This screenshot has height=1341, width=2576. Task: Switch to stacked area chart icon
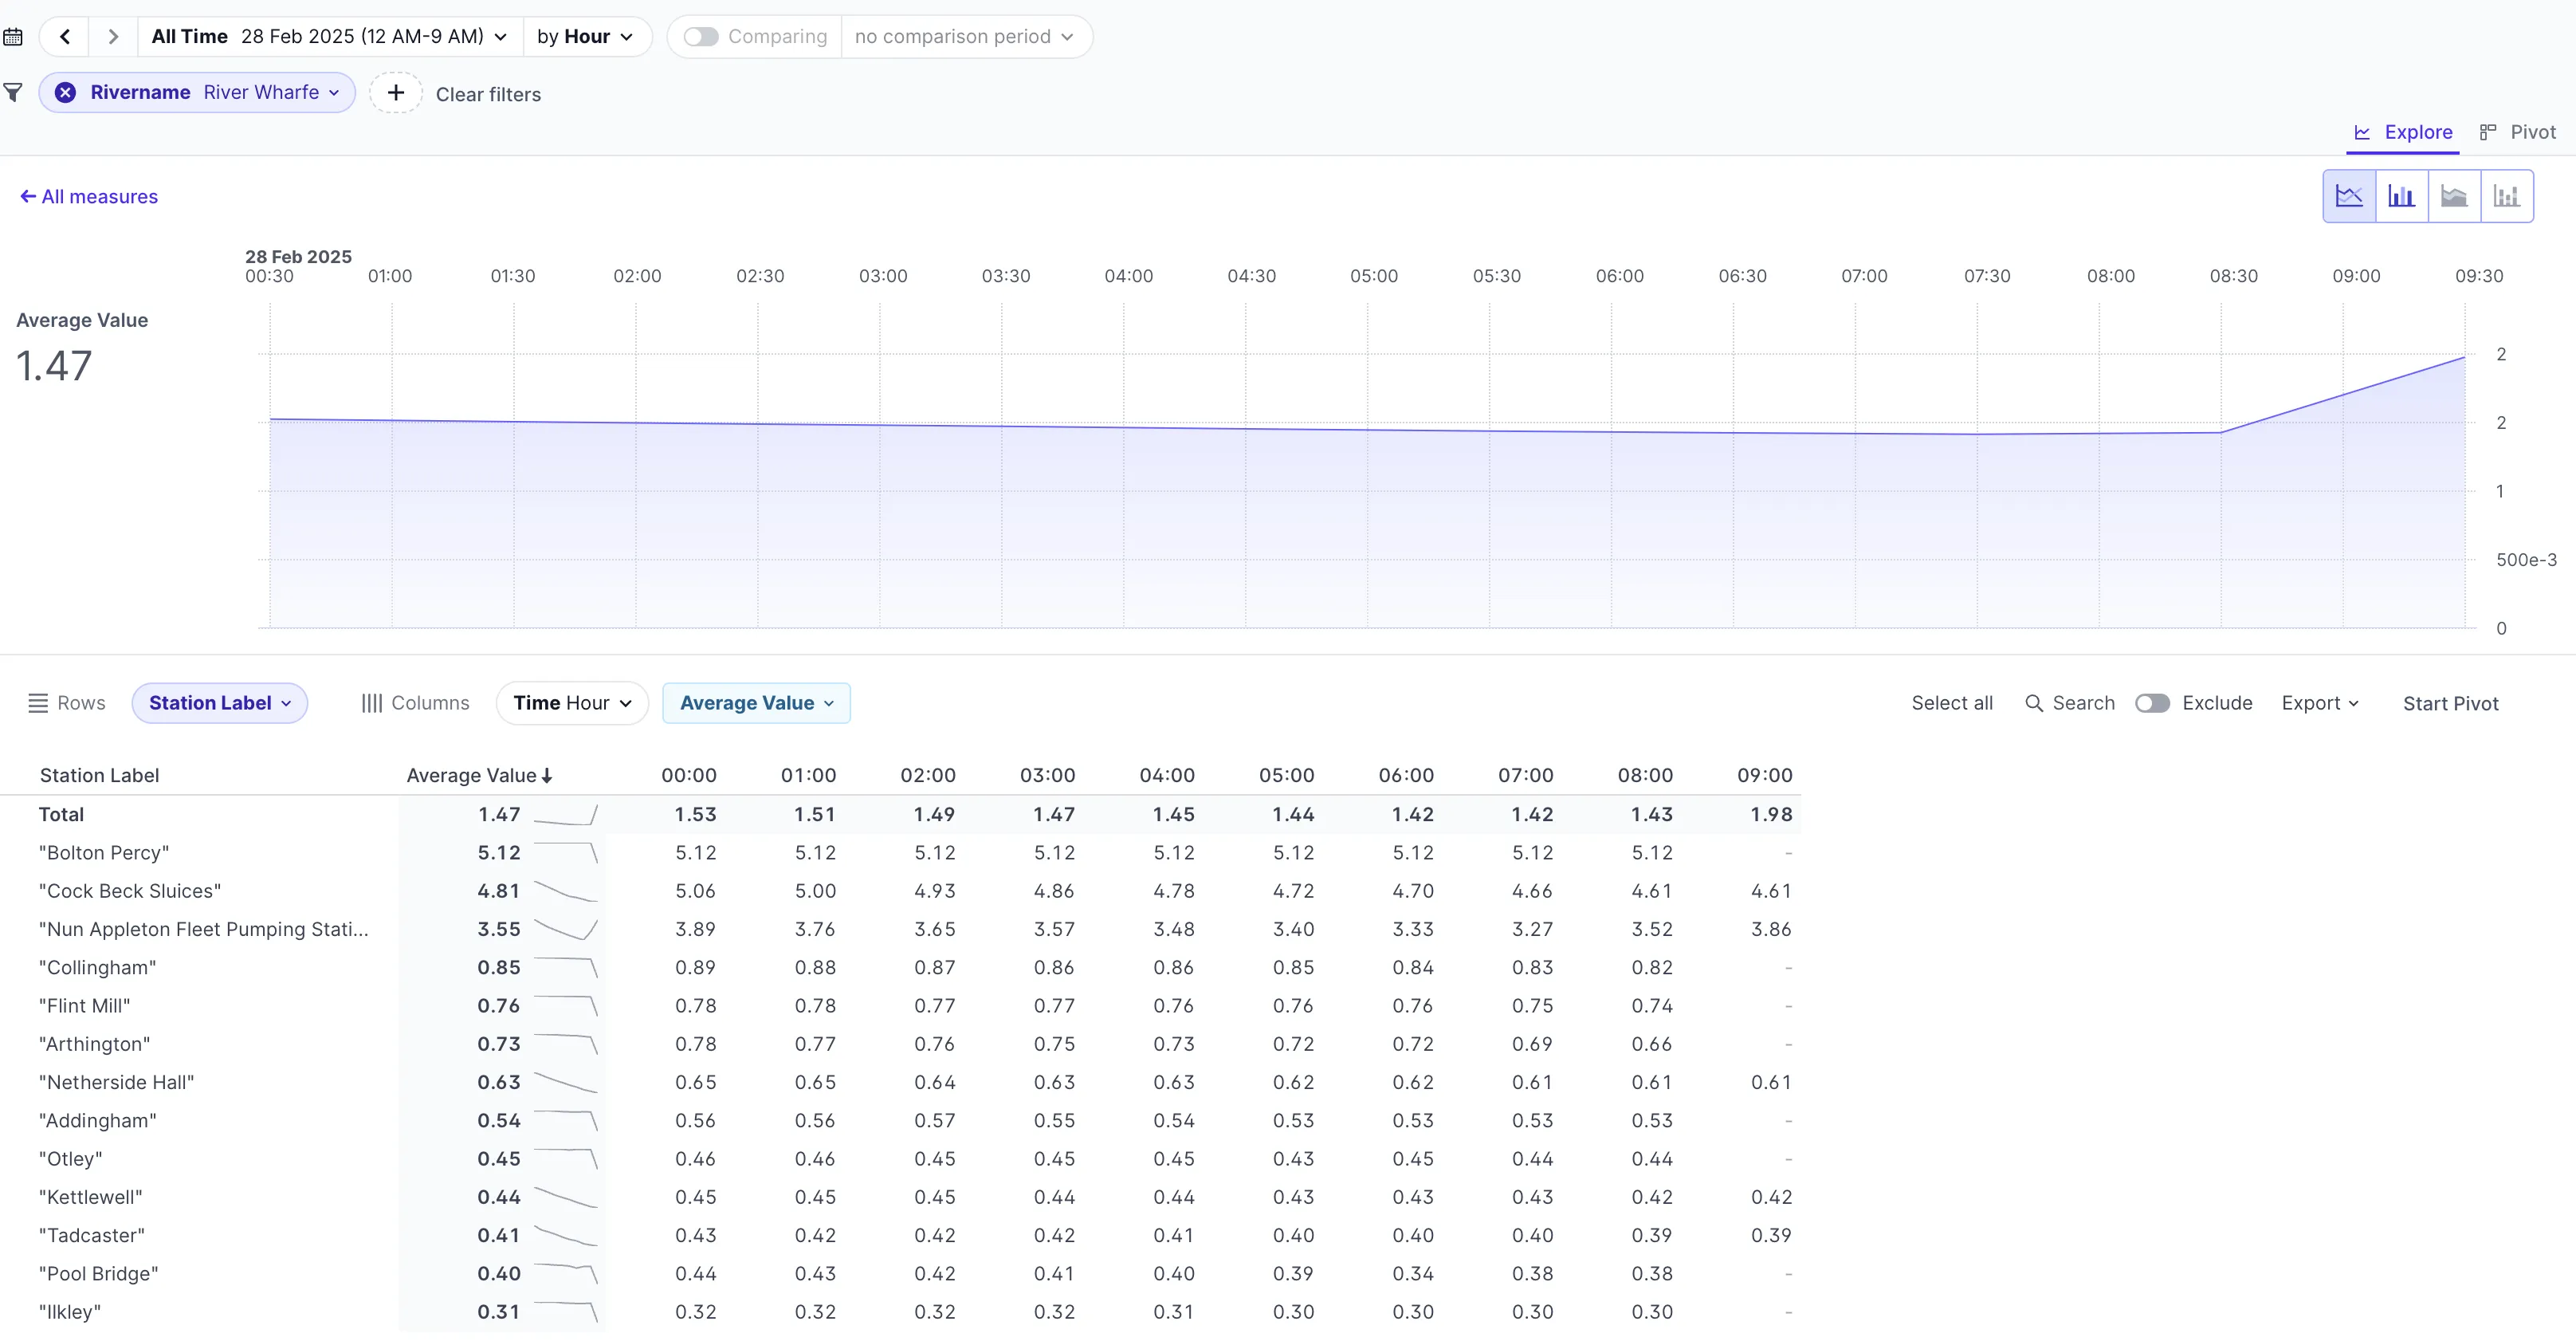[x=2453, y=196]
